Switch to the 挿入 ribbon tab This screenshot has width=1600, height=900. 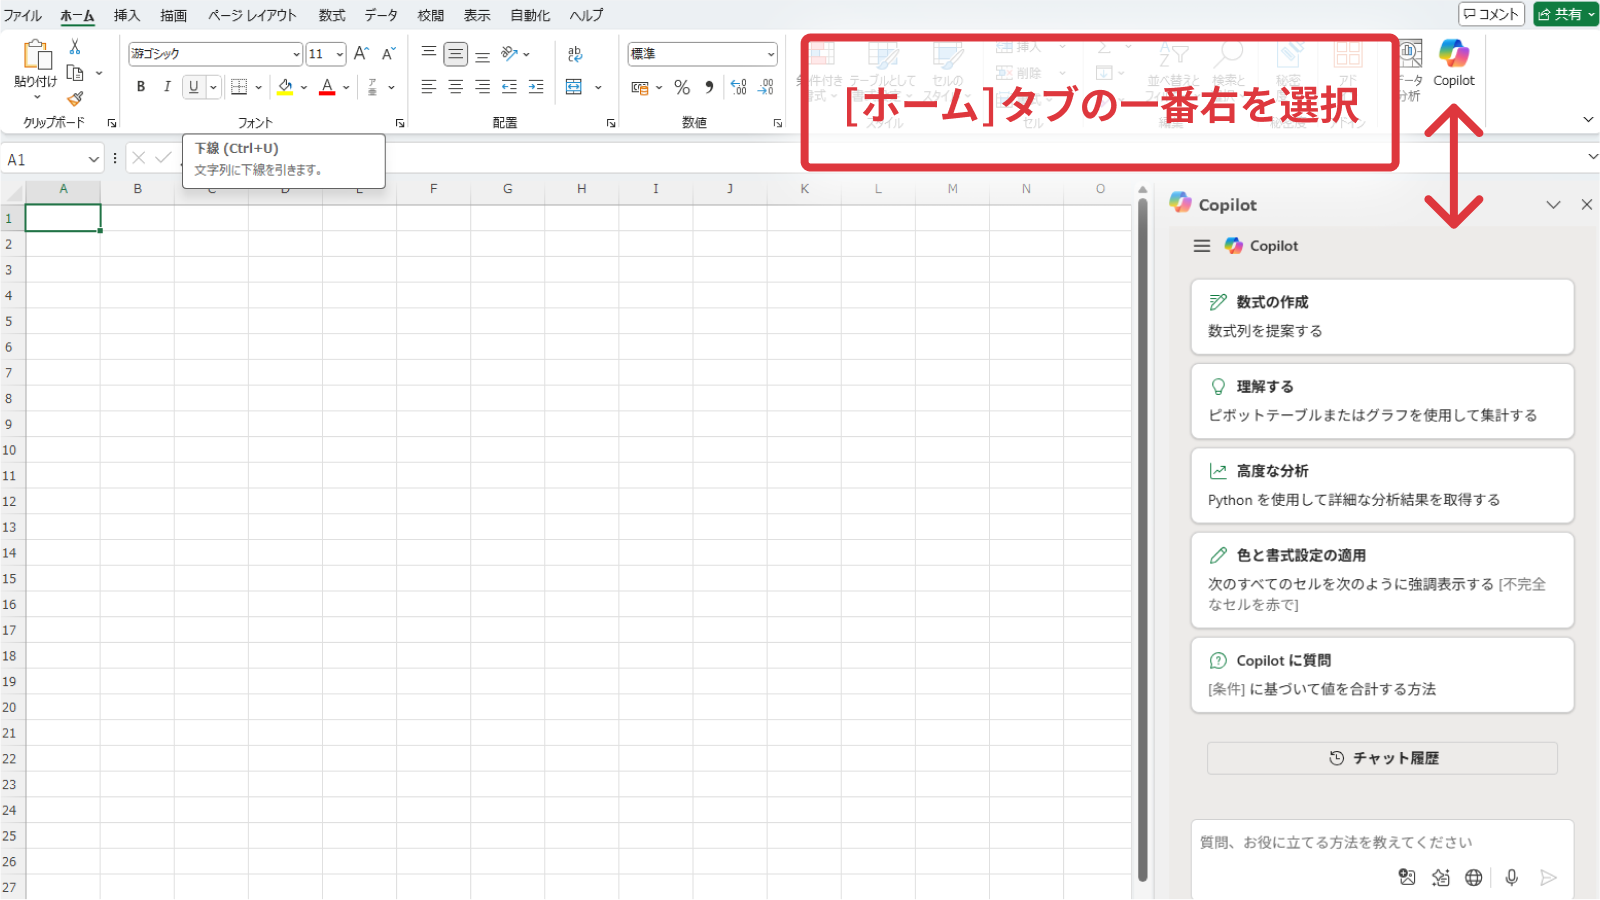click(127, 15)
